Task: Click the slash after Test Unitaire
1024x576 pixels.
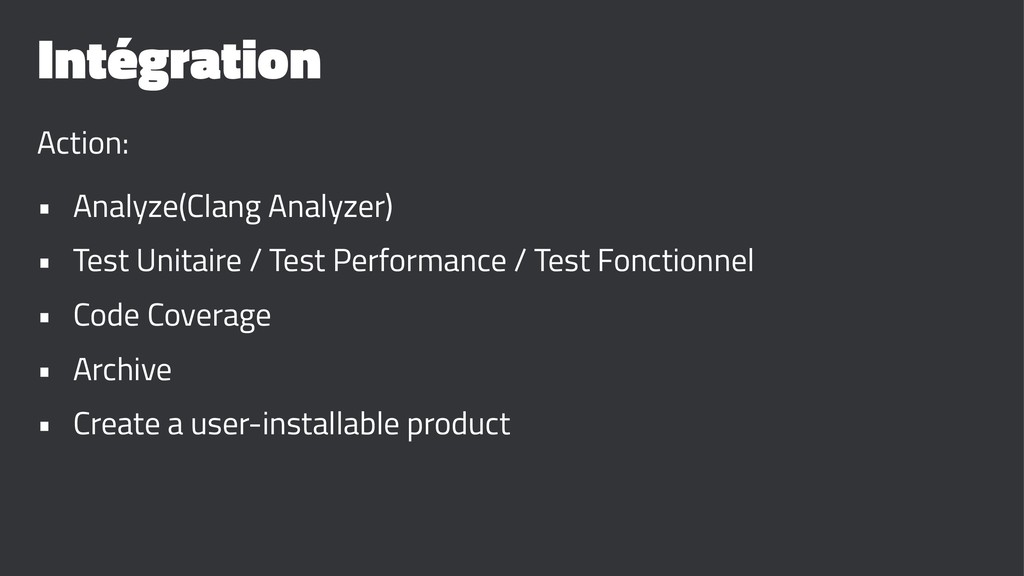Action: coord(256,263)
